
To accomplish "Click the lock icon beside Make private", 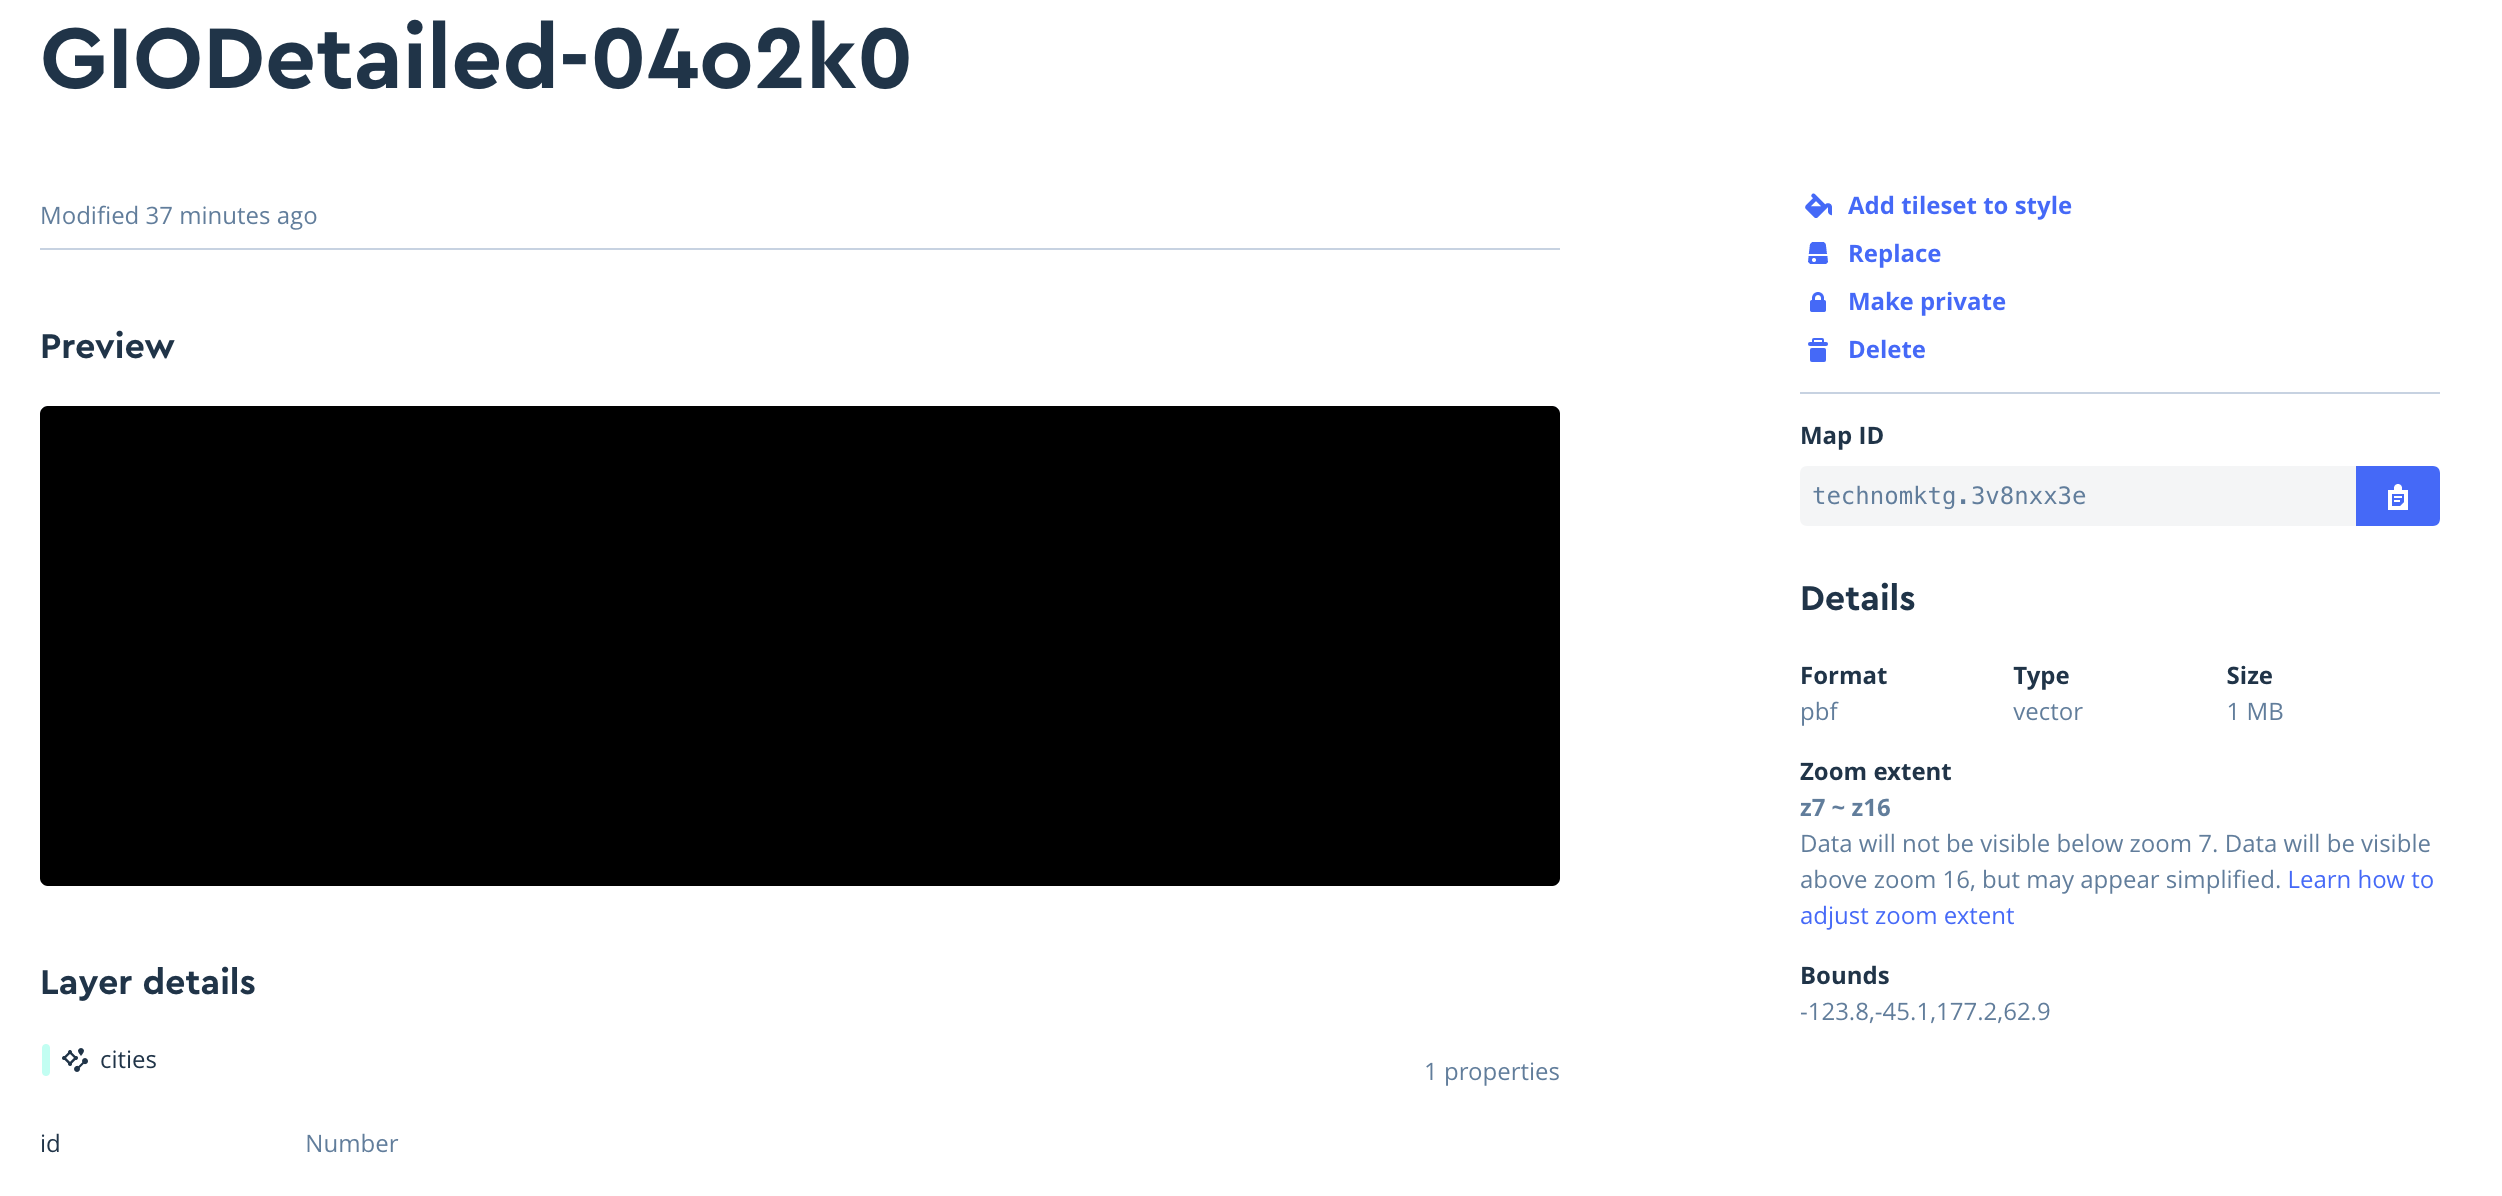I will 1820,300.
